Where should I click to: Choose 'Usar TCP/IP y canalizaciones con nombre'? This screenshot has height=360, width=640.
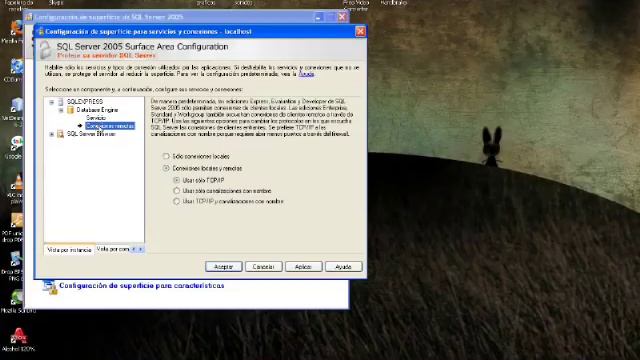(x=176, y=201)
